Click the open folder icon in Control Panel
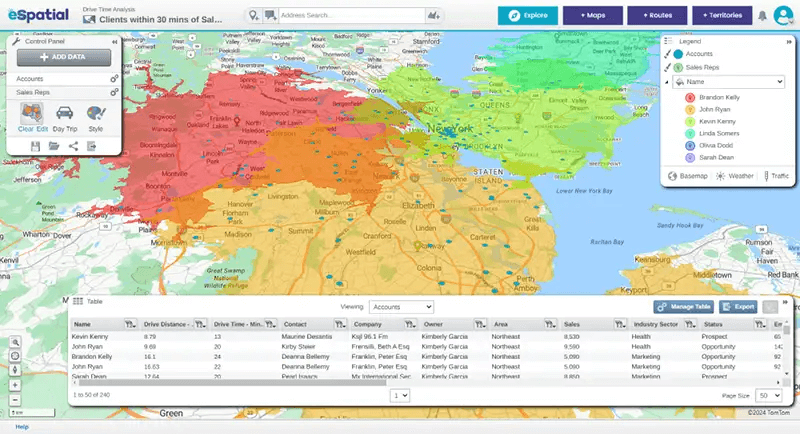The width and height of the screenshot is (800, 434). pos(54,146)
